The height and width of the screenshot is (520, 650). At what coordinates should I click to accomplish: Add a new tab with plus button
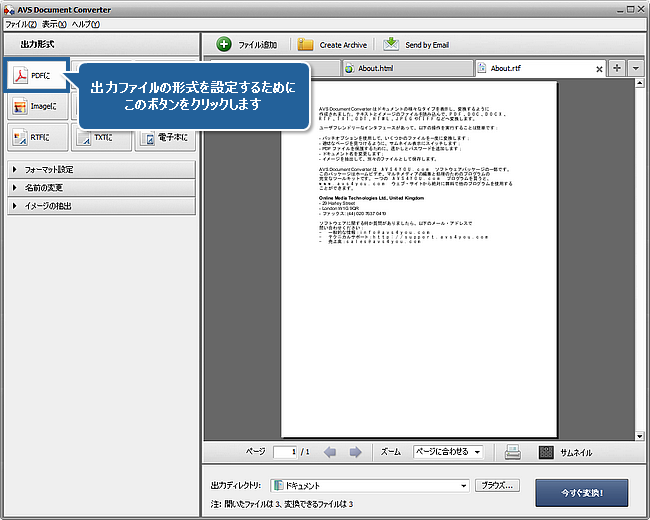point(617,68)
